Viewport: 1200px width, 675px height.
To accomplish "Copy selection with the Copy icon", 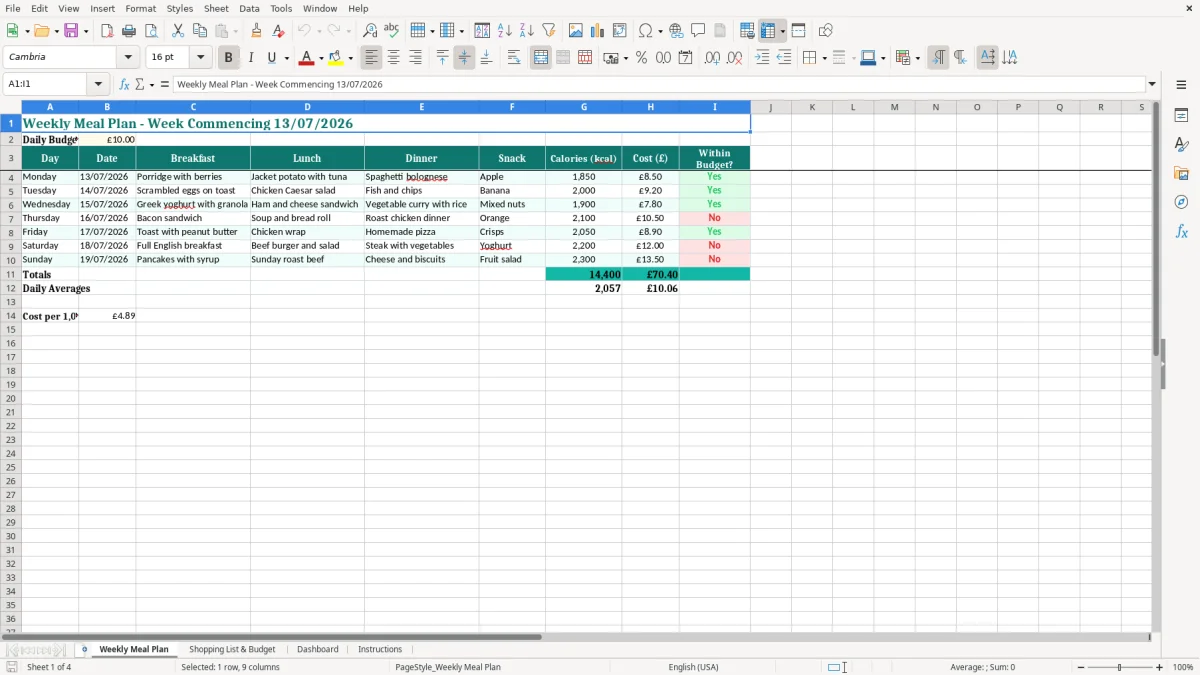I will pyautogui.click(x=200, y=31).
